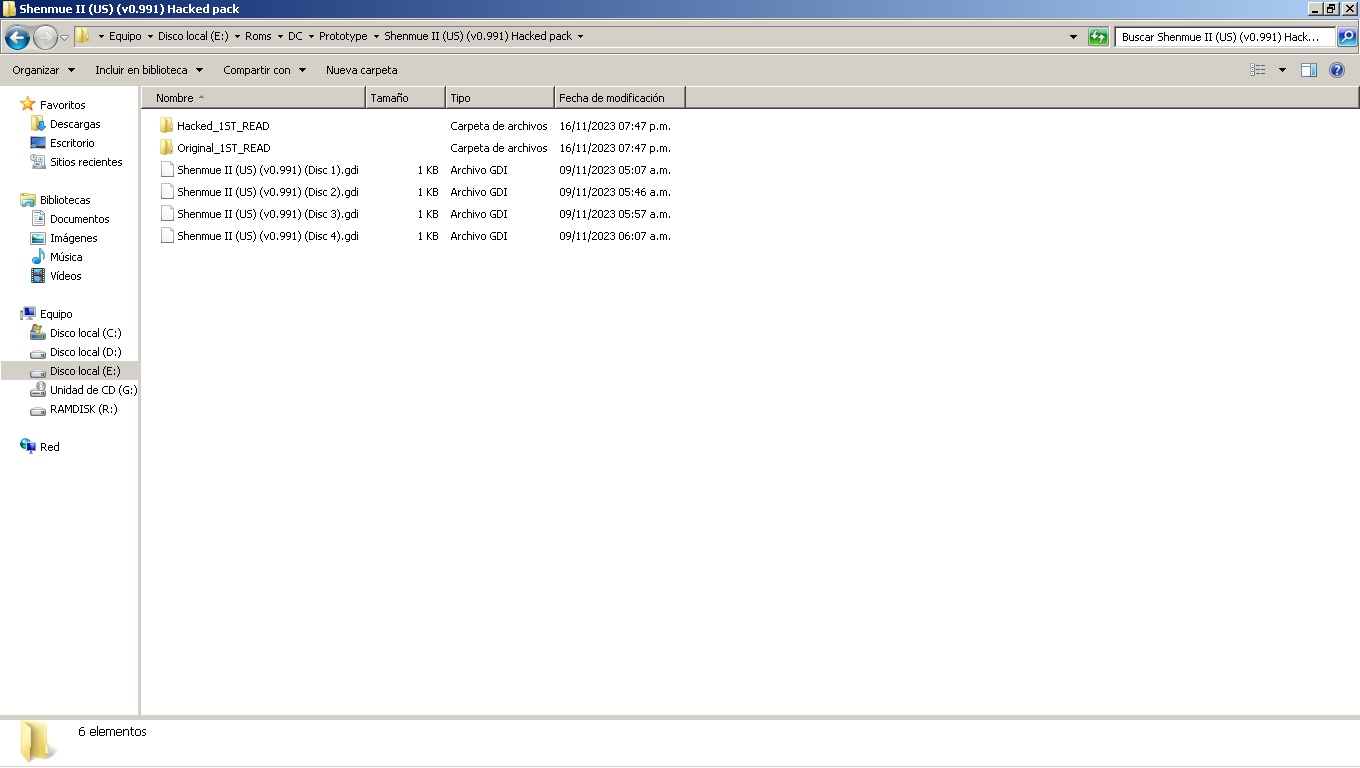Click the Original_1ST_READ folder name
Image resolution: width=1360 pixels, height=768 pixels.
(224, 148)
